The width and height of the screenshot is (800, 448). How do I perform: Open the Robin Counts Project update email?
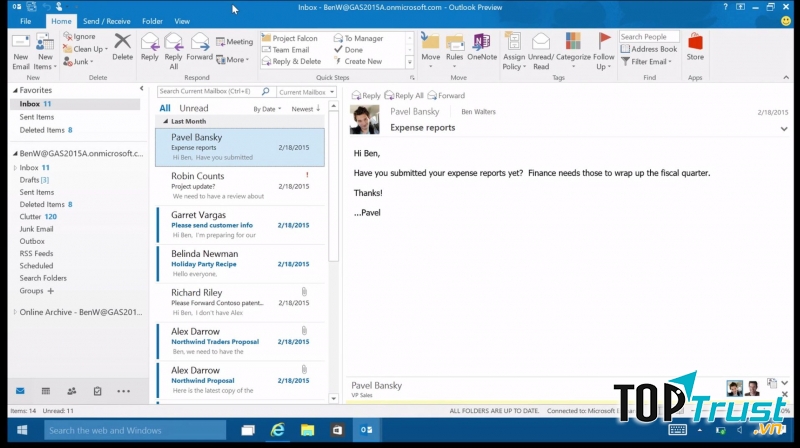(x=240, y=186)
